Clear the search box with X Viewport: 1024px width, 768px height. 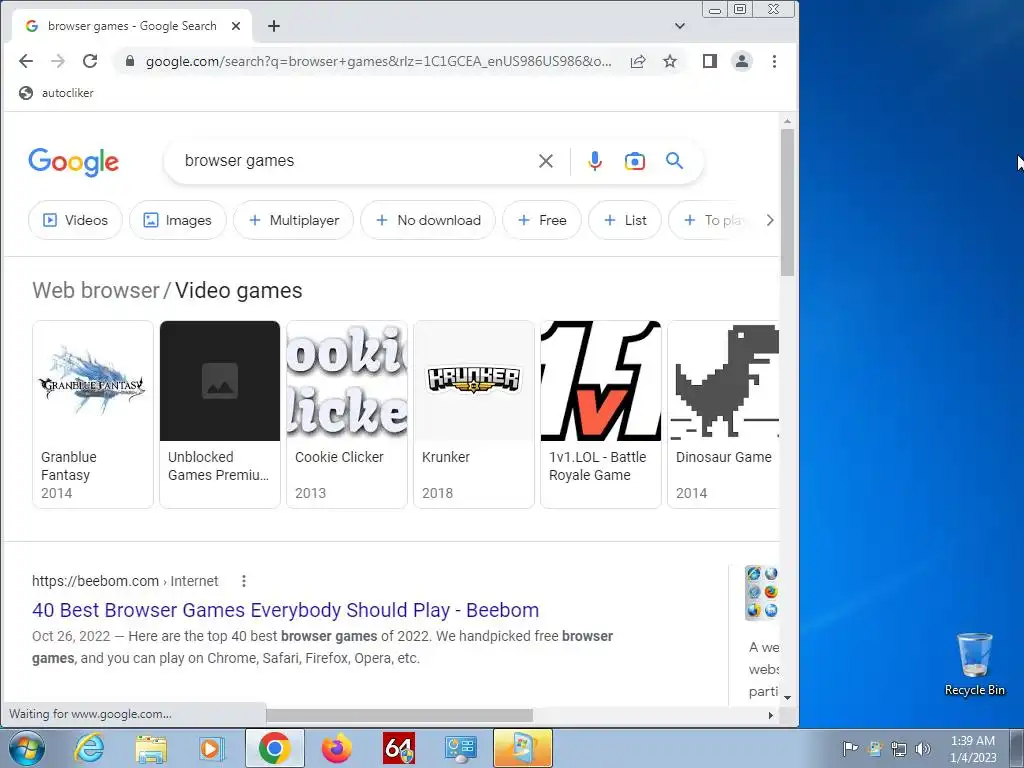[x=546, y=161]
